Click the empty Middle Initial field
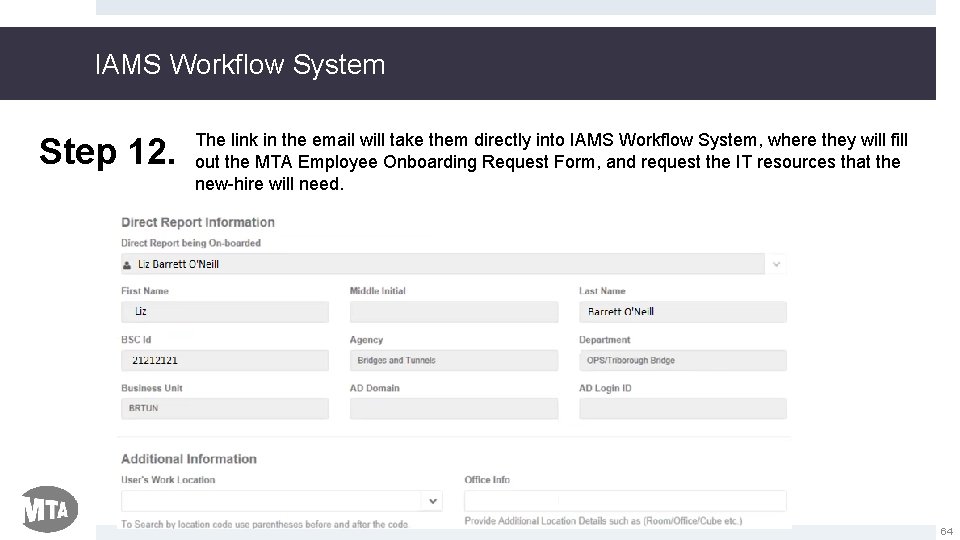The image size is (960, 540). point(454,312)
